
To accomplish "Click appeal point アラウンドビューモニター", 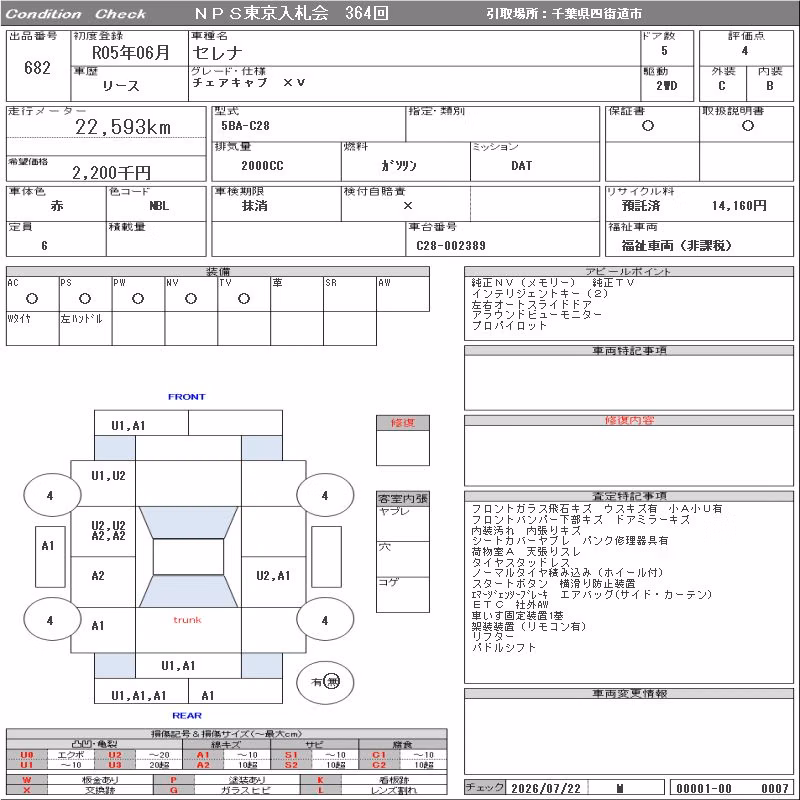I will (537, 315).
